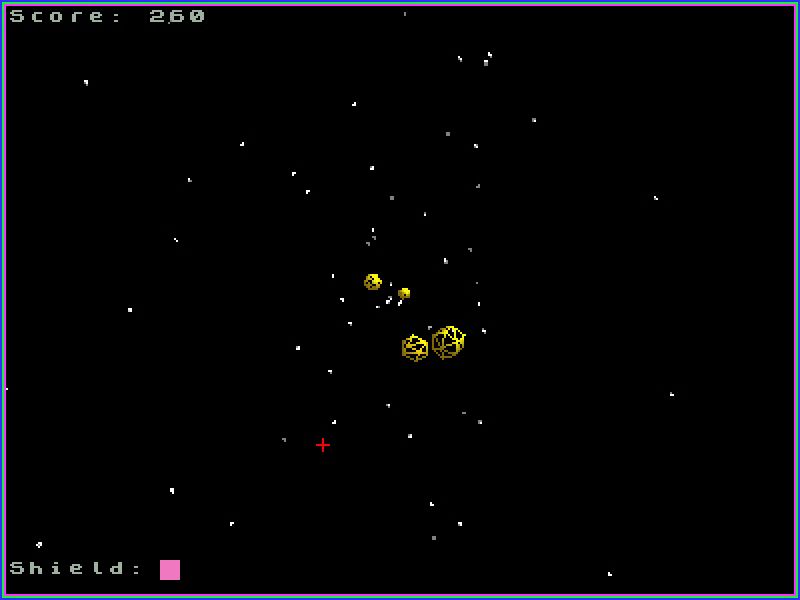
Task: Shoot the largest yellow wireframe asteroid
Action: click(x=448, y=342)
